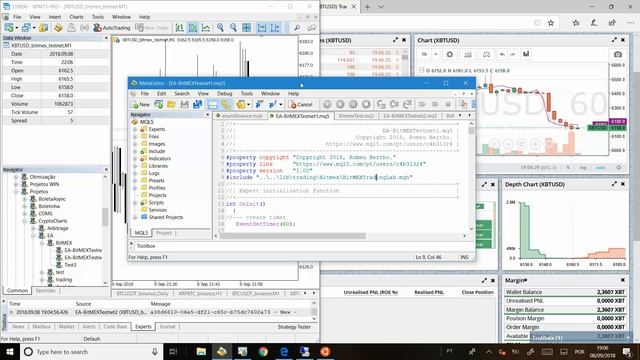Toggle the log scale option on the BitMEX chart
Viewport: 640px width, 360px height.
pos(583,168)
